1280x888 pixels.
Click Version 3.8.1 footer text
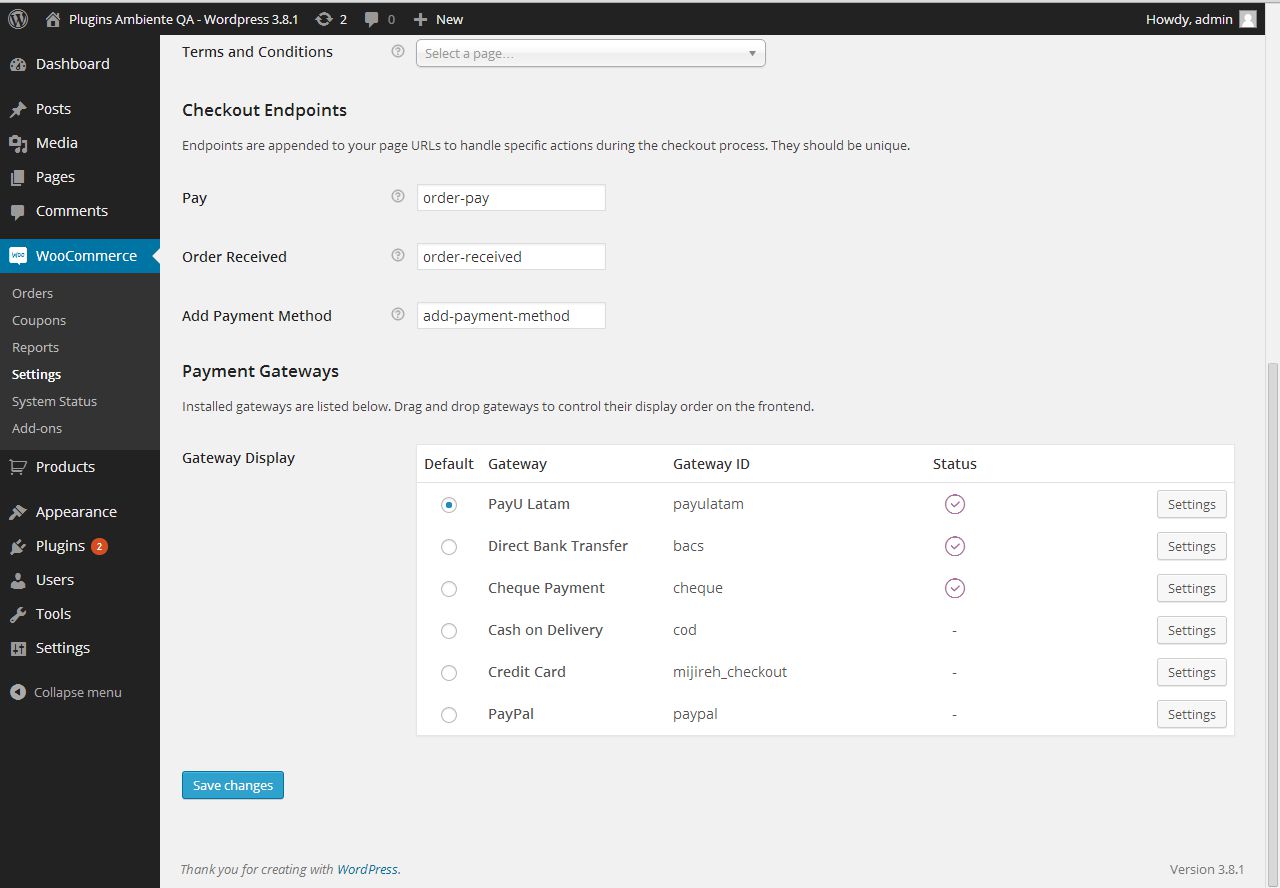tap(1207, 869)
